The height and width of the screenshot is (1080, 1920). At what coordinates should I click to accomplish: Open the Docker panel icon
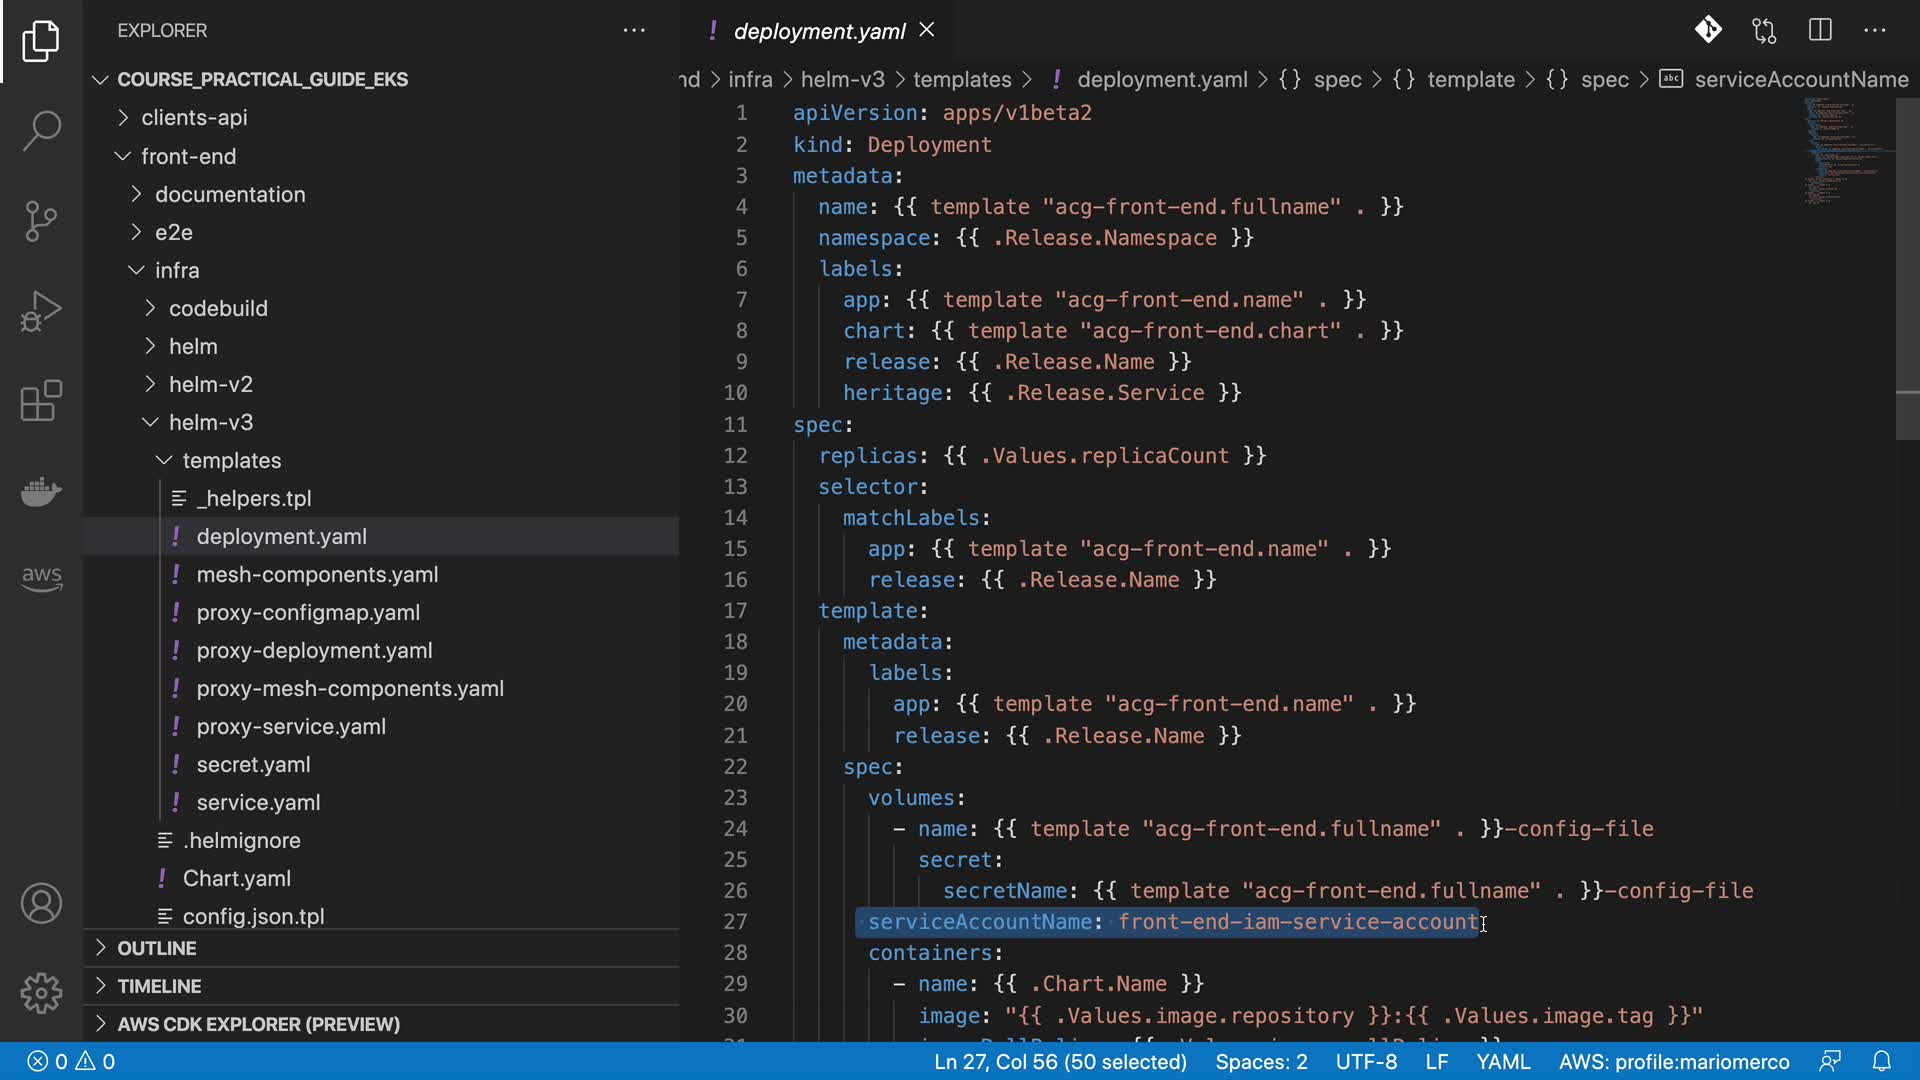click(41, 491)
